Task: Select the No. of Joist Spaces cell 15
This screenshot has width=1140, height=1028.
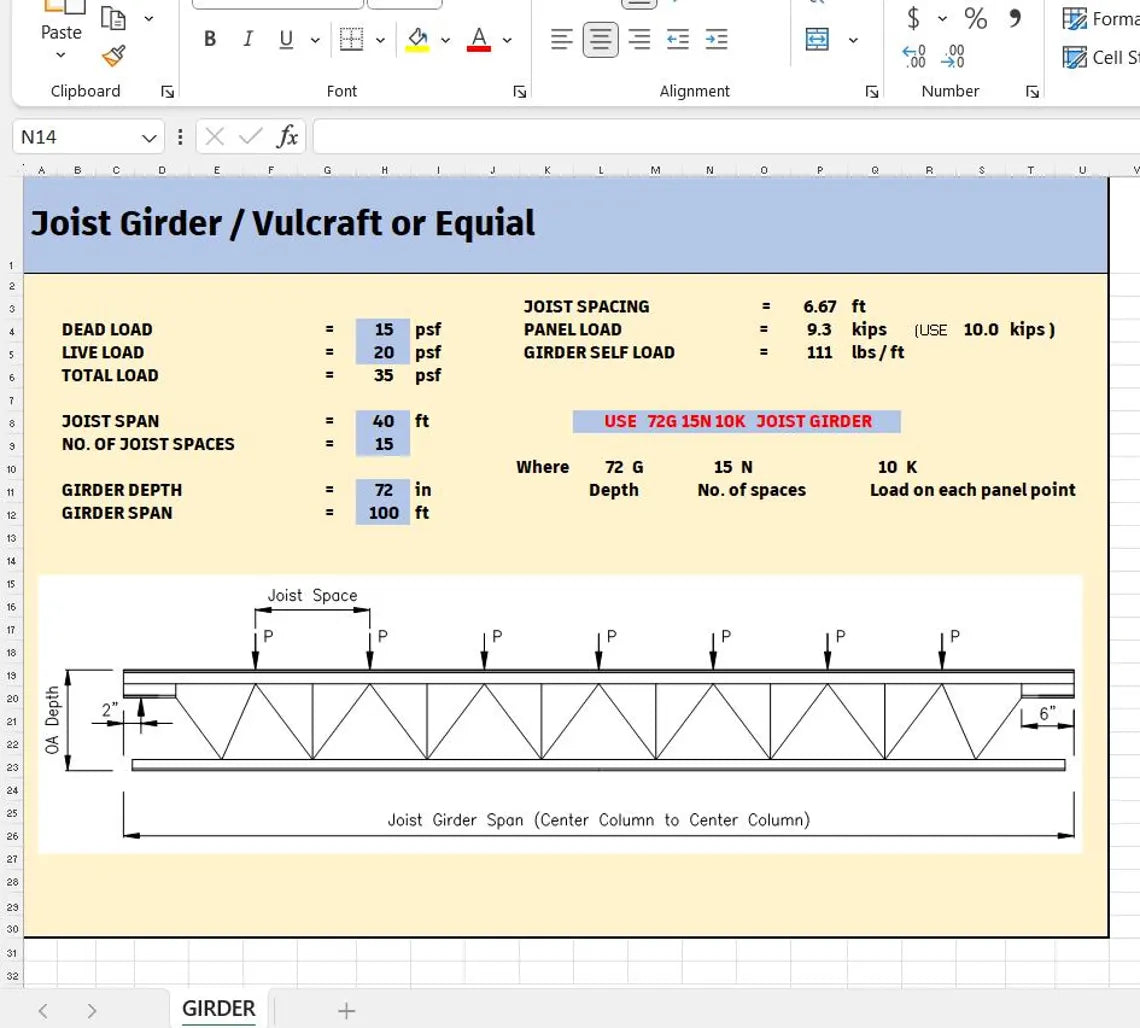Action: pos(383,444)
